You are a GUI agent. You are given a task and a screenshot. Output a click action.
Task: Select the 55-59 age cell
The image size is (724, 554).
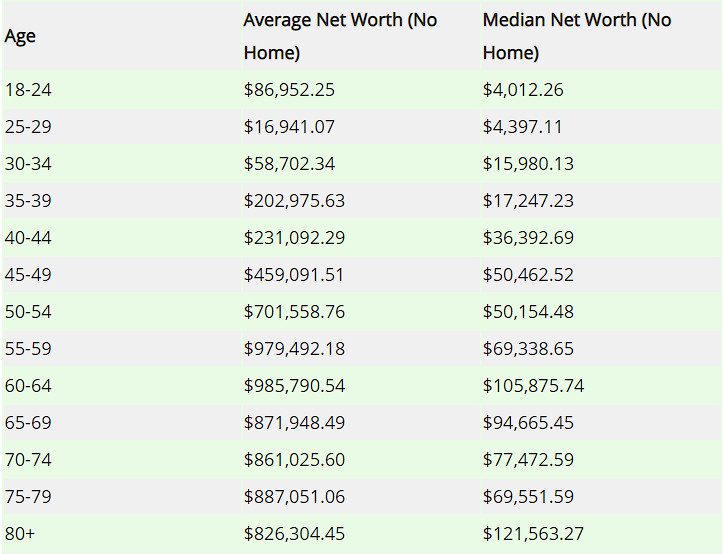tap(27, 349)
